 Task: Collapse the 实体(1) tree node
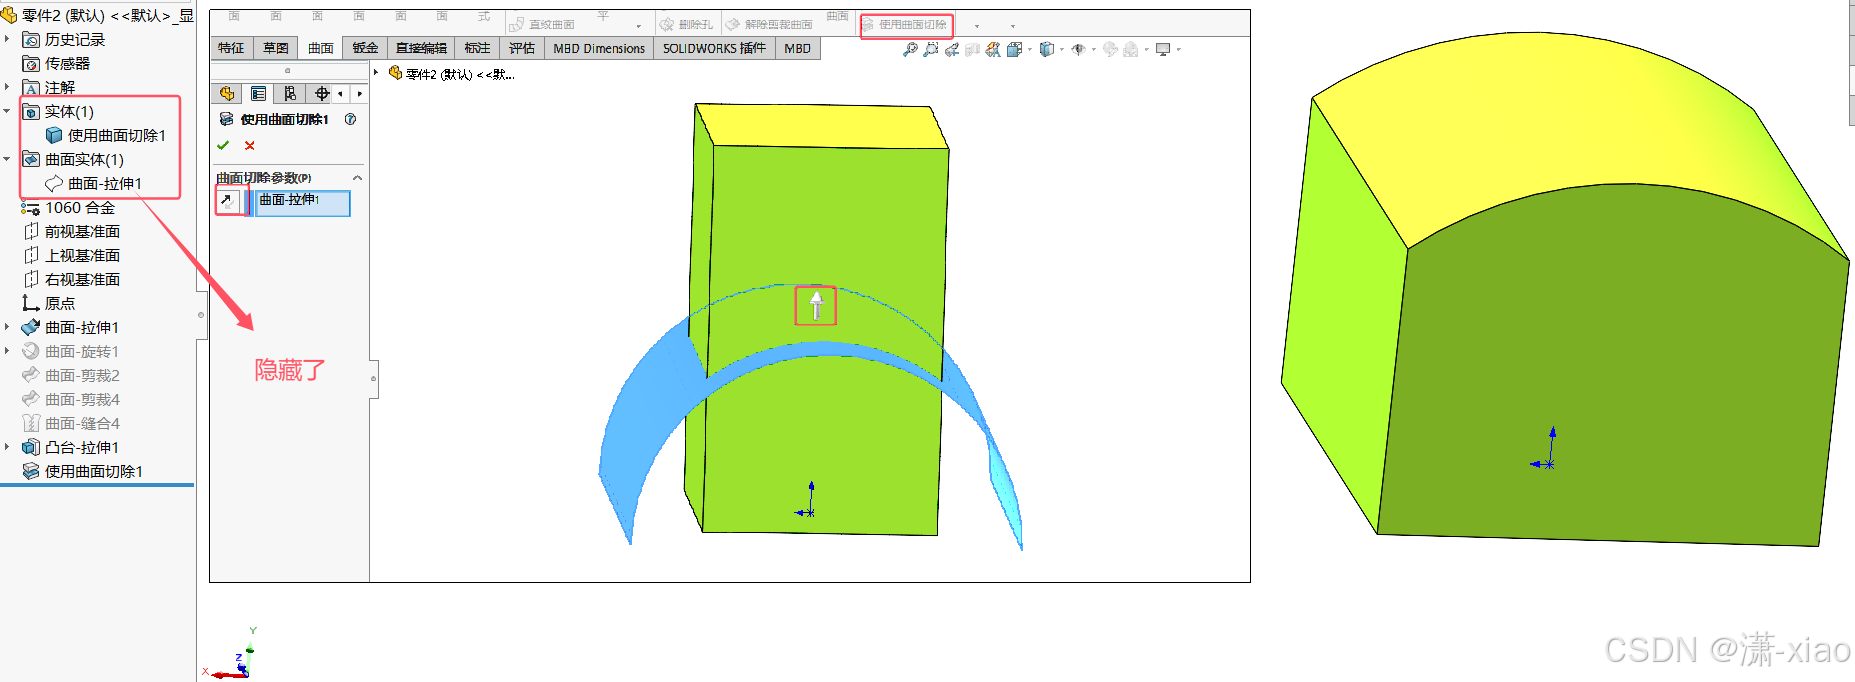pyautogui.click(x=7, y=112)
